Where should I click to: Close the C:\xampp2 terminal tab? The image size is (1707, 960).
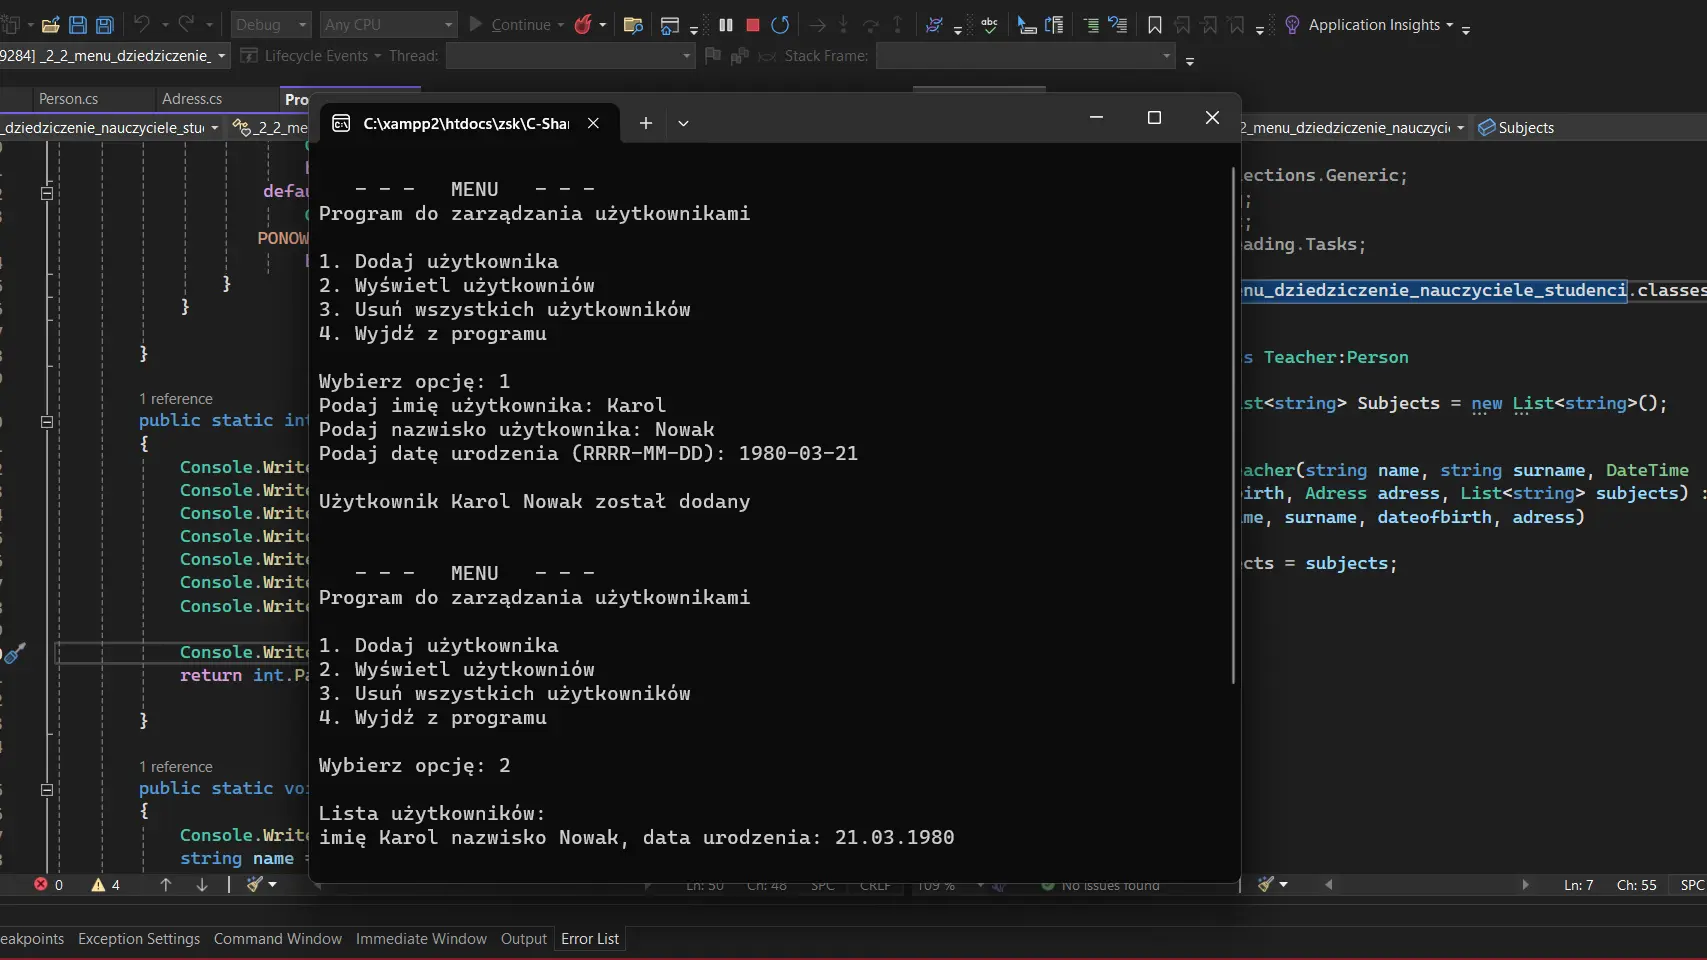593,123
